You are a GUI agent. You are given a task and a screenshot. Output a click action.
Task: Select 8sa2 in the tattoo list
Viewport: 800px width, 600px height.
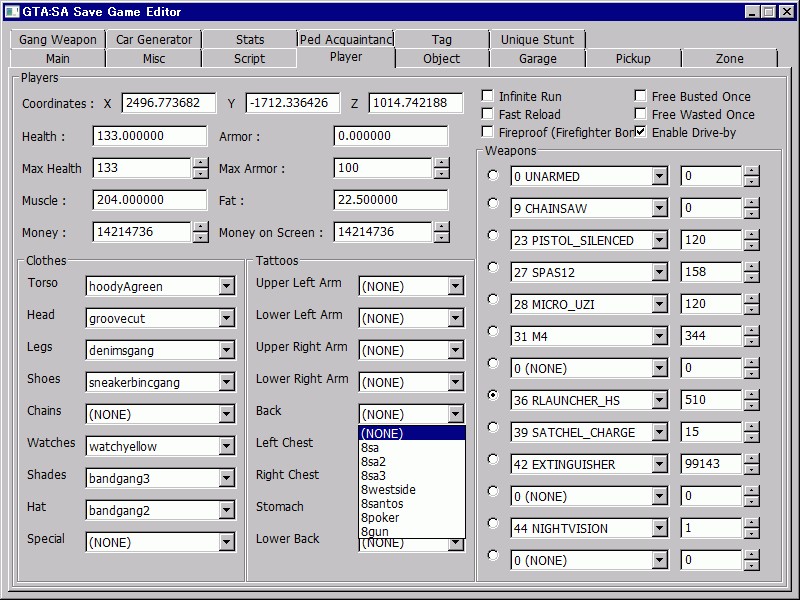coord(412,461)
